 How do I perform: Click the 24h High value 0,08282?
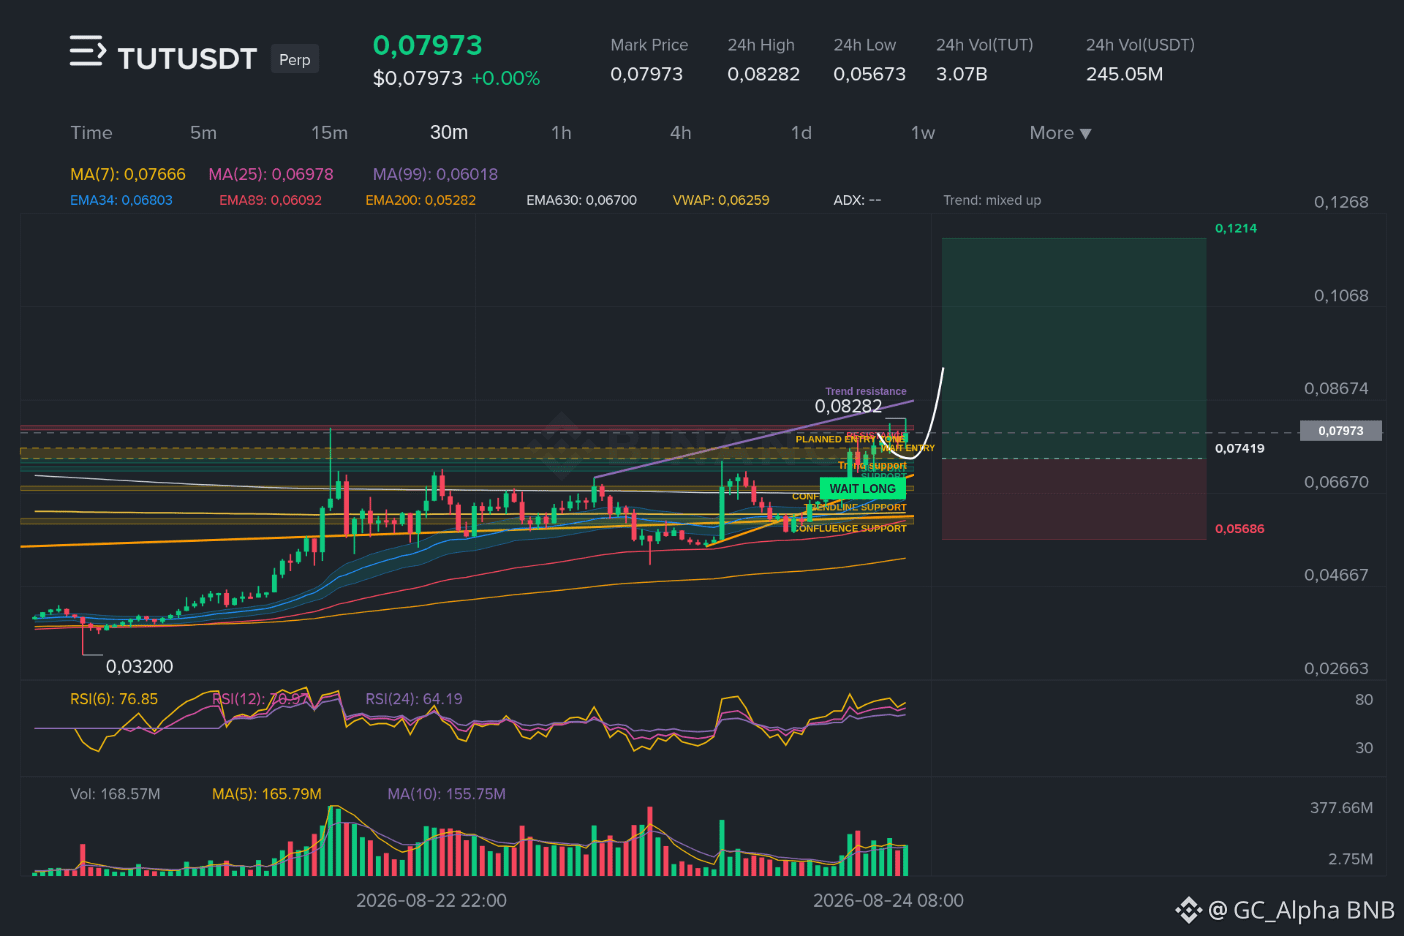[x=763, y=74]
